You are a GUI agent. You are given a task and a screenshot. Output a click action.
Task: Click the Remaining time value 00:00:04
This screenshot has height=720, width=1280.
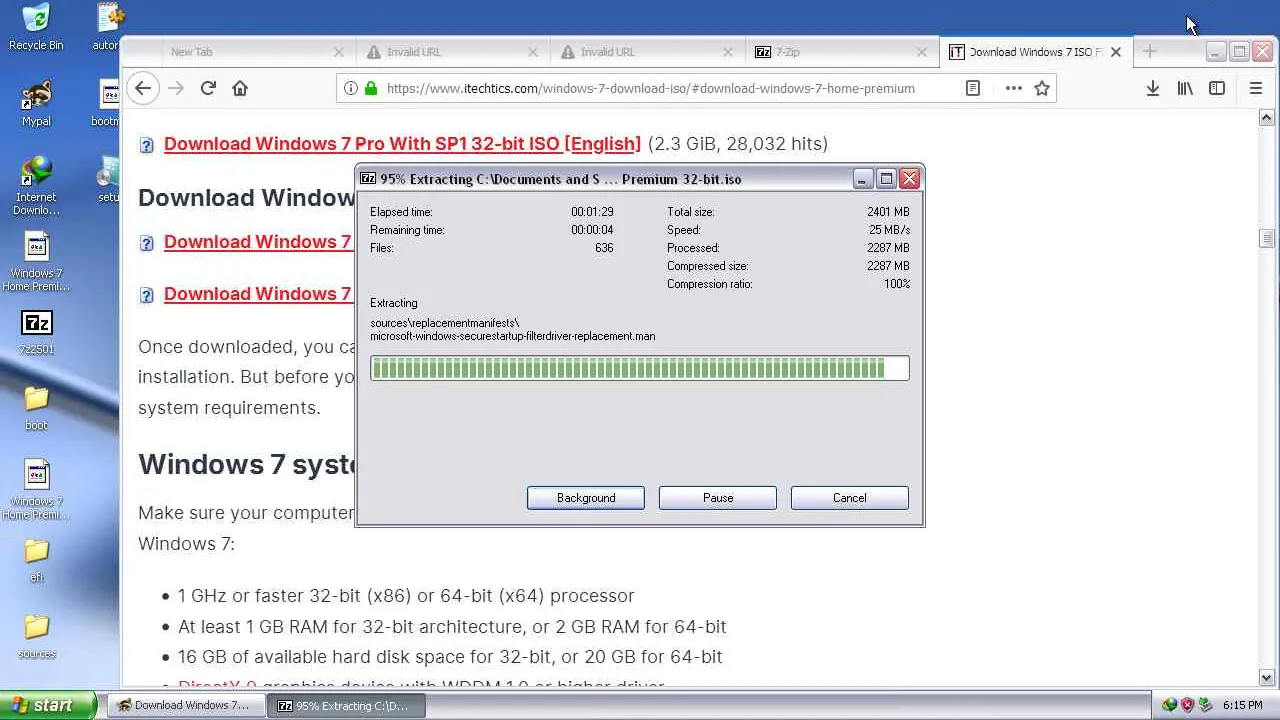[592, 230]
